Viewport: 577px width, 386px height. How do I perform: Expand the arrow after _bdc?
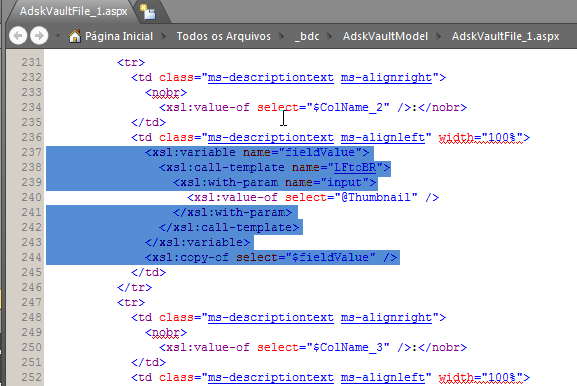[329, 36]
